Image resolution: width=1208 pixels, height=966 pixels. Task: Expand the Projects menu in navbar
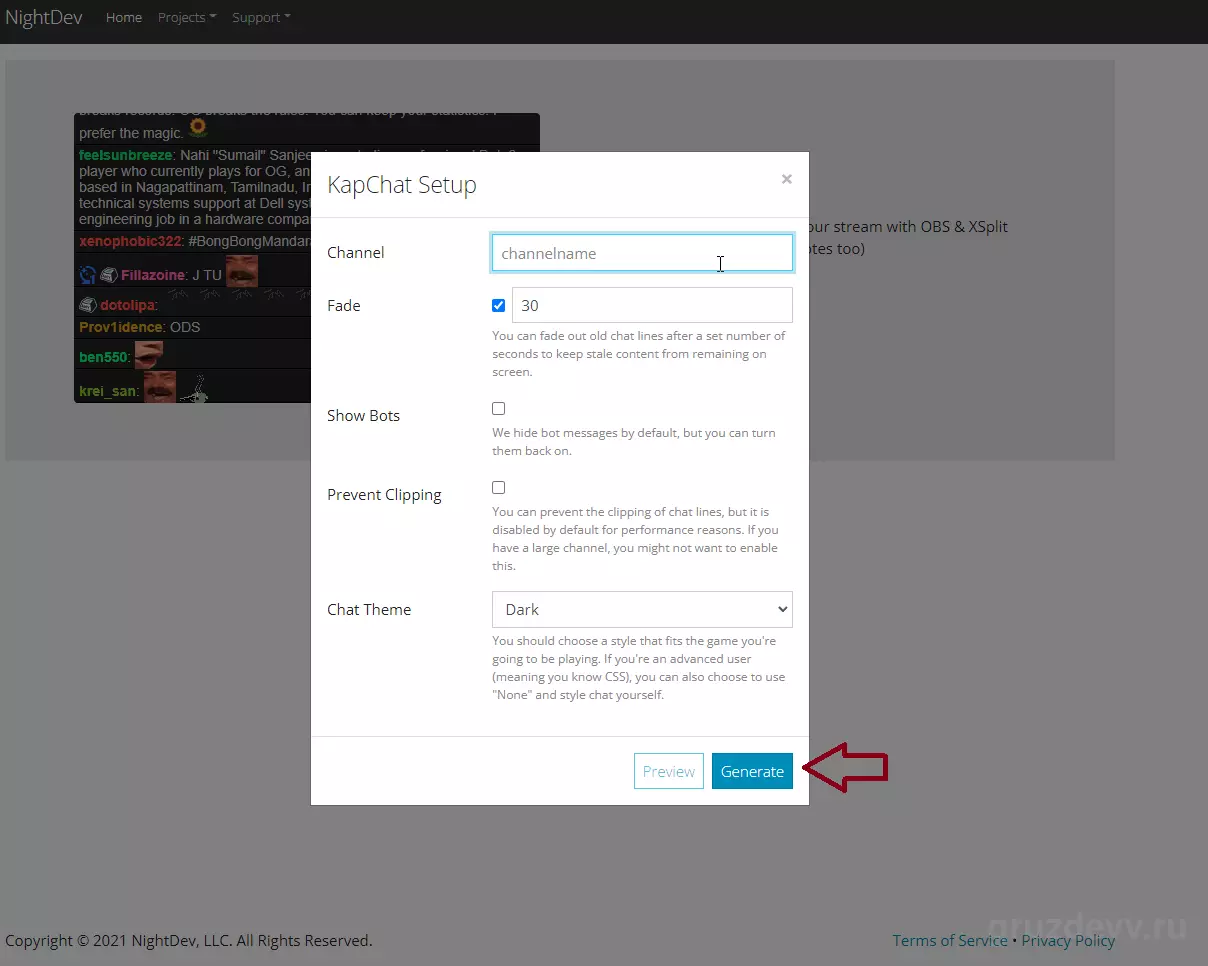click(187, 17)
